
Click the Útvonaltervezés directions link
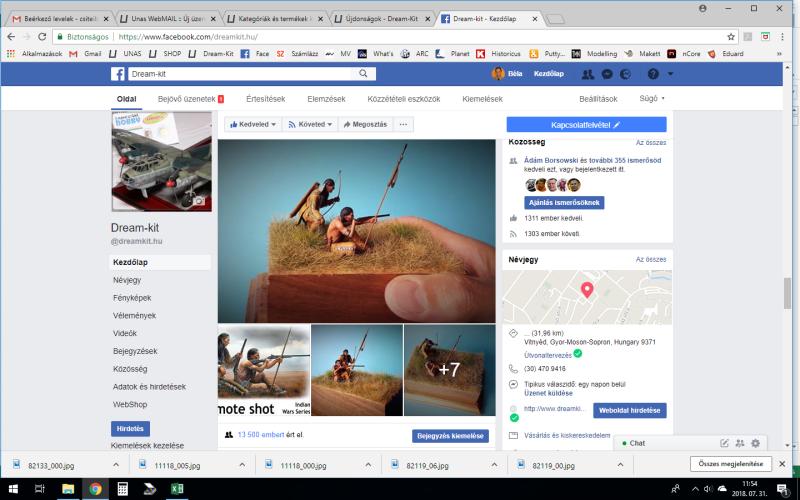click(x=548, y=355)
